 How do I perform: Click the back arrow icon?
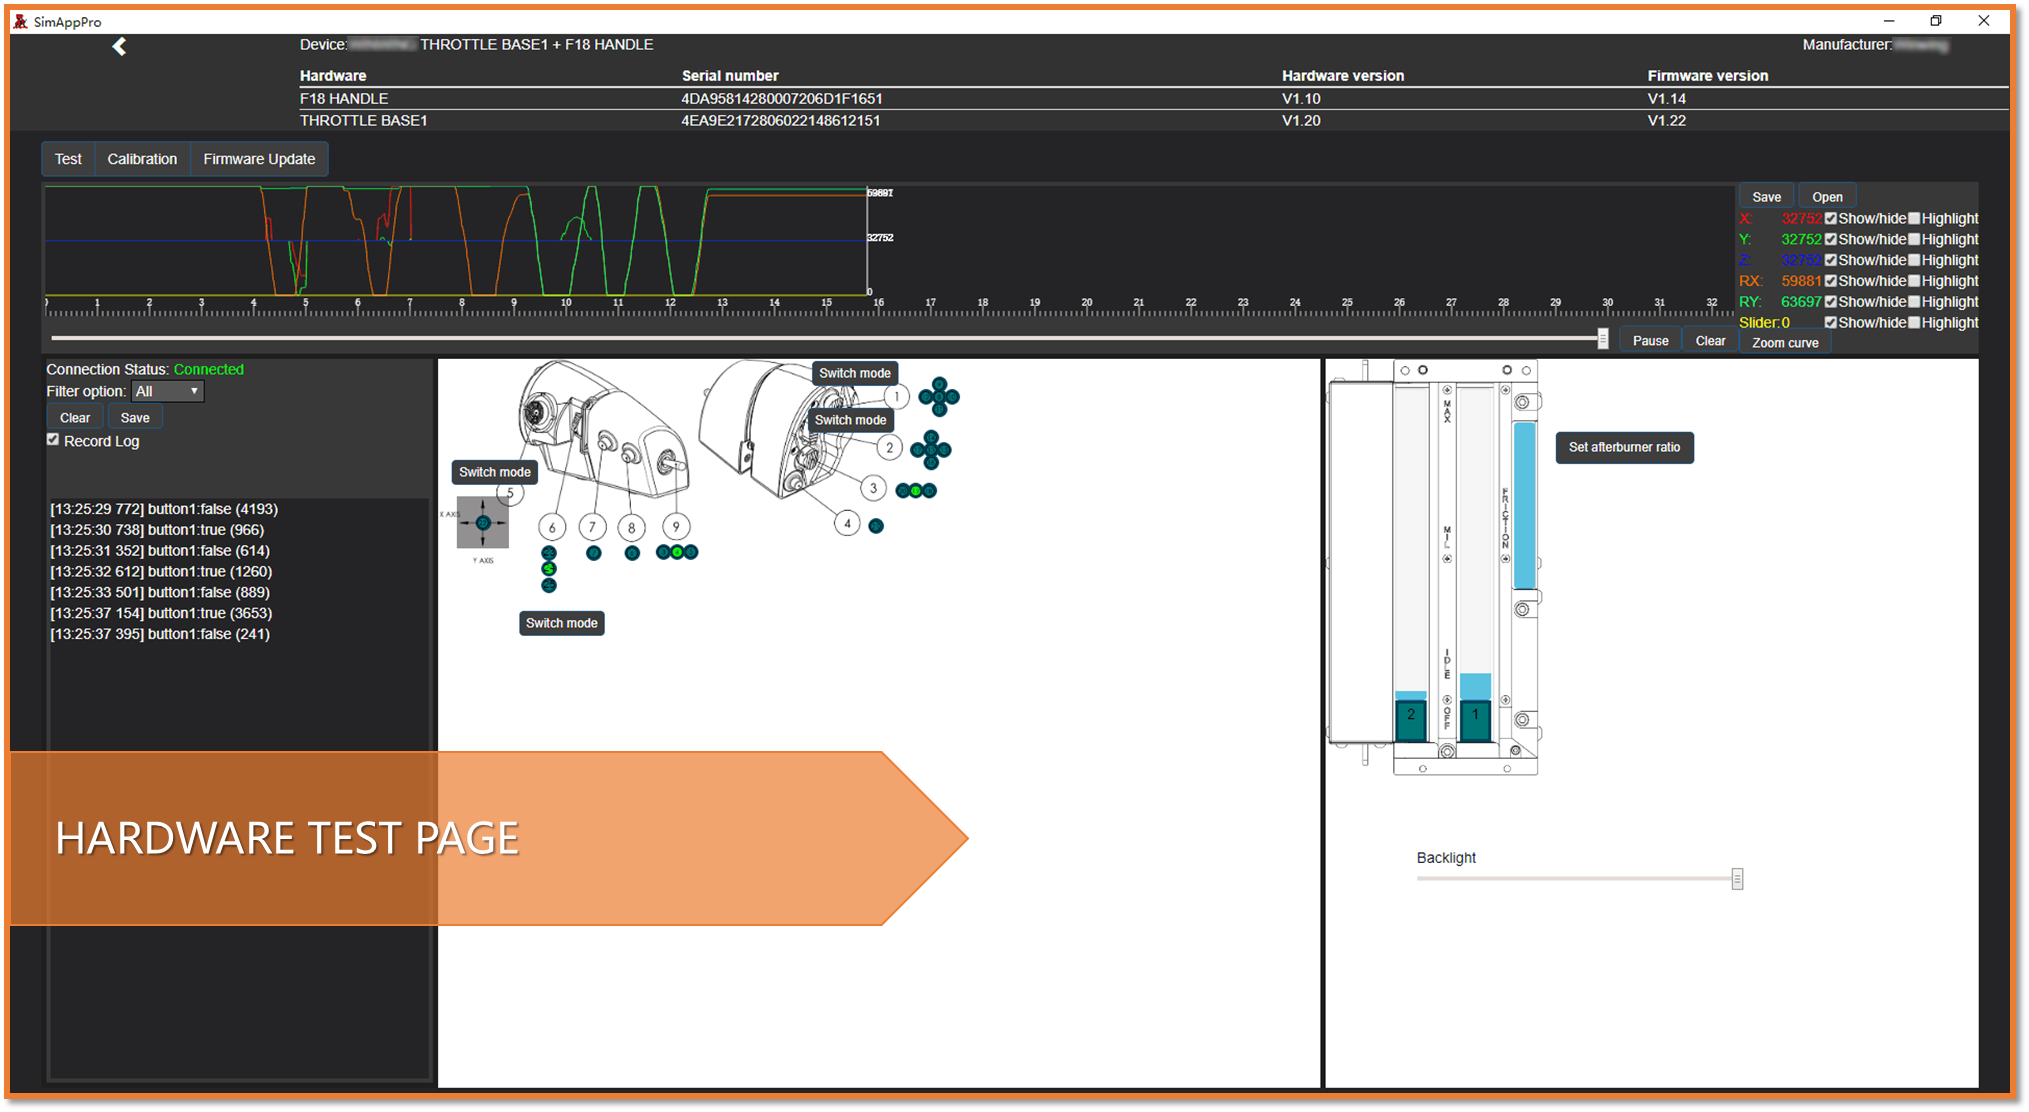pyautogui.click(x=119, y=46)
